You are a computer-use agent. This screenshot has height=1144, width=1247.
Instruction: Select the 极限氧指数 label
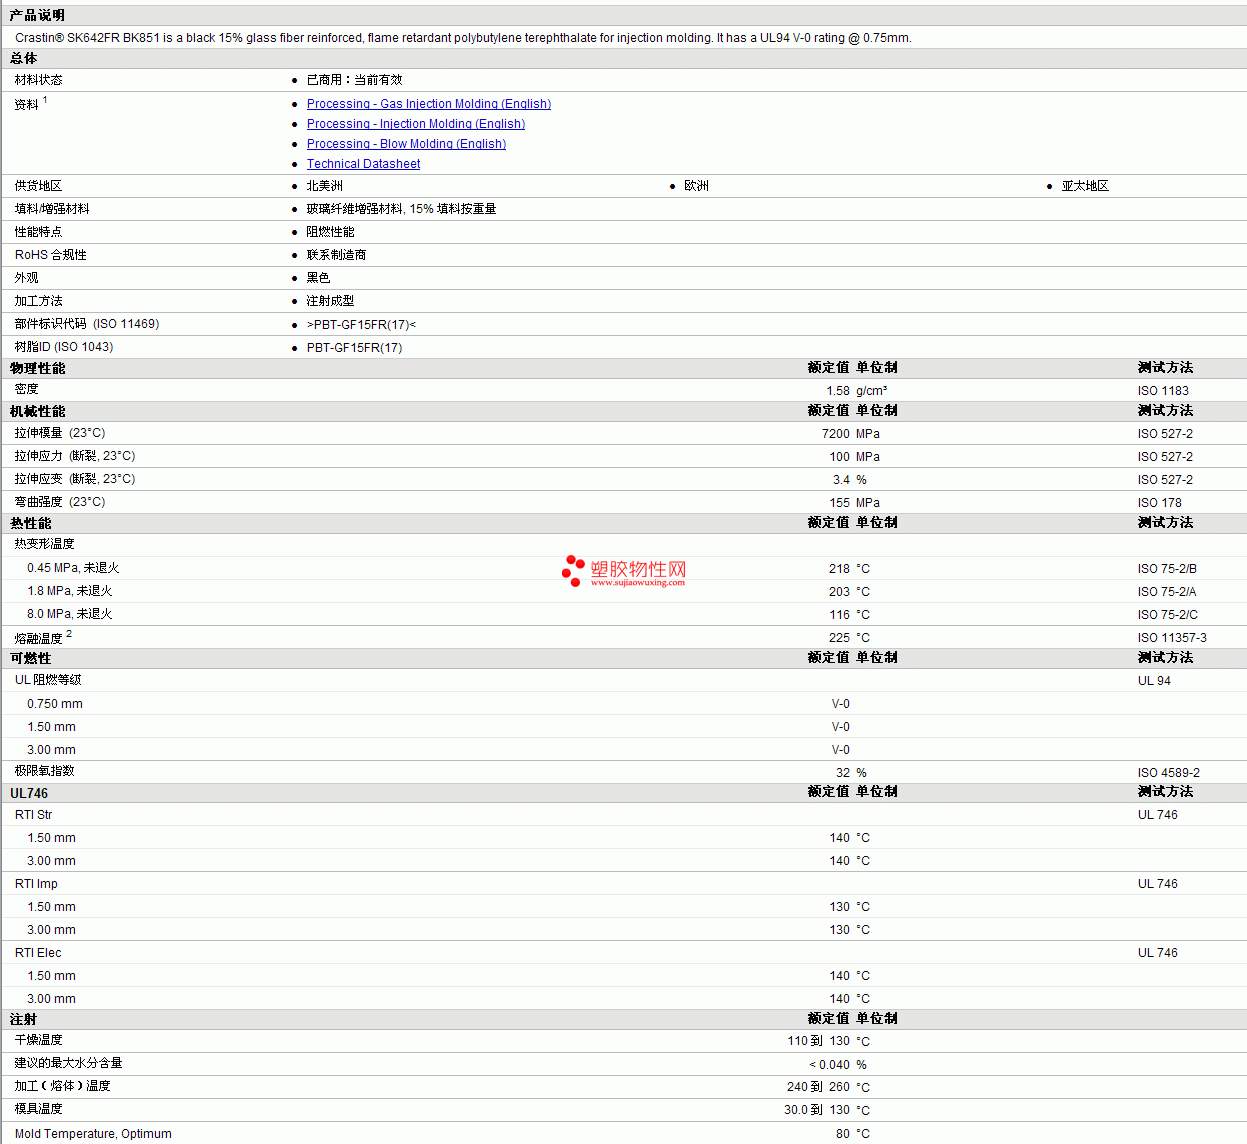point(44,771)
